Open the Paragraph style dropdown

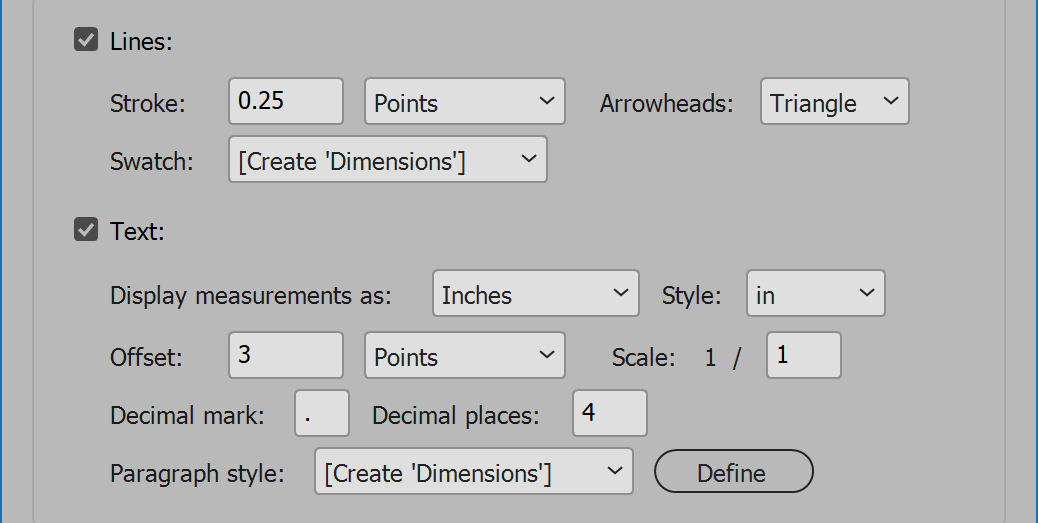pyautogui.click(x=474, y=471)
